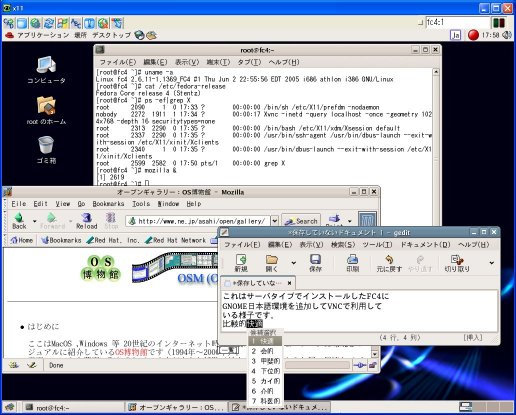This screenshot has height=415, width=516.
Task: Click the Mozilla Search button
Action: pyautogui.click(x=301, y=221)
